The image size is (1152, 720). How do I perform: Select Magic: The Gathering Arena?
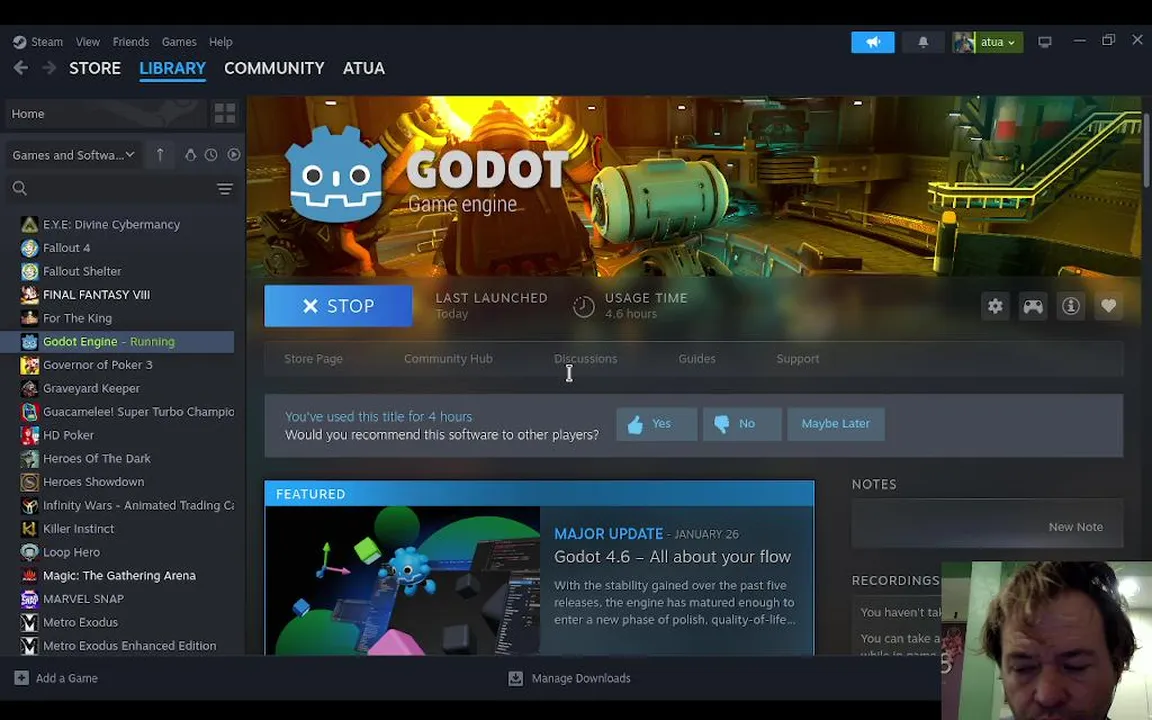[120, 575]
